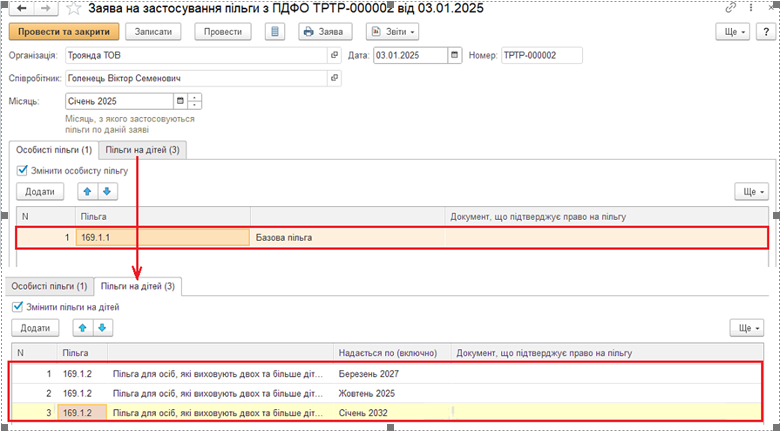
Task: Move row up in Особисті пільги table
Action: (85, 191)
